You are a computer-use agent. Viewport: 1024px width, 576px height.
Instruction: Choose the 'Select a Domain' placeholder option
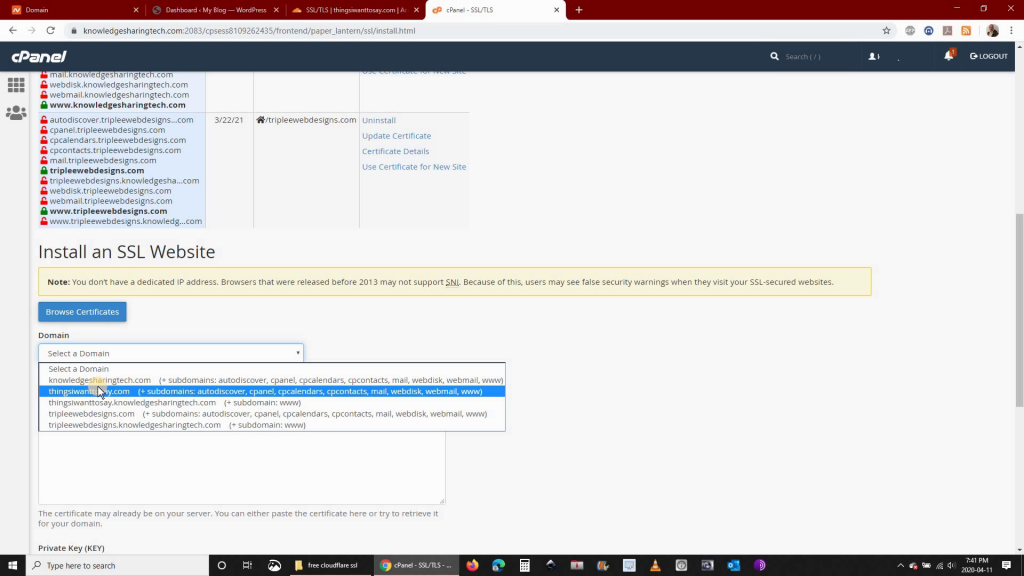click(272, 369)
